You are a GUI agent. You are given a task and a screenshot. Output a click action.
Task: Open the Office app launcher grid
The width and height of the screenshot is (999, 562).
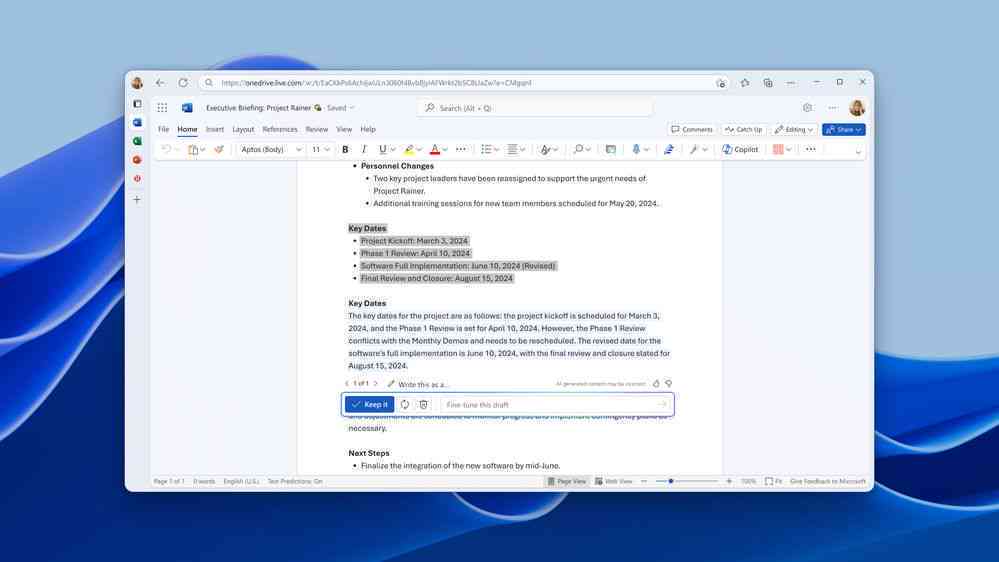[x=162, y=108]
